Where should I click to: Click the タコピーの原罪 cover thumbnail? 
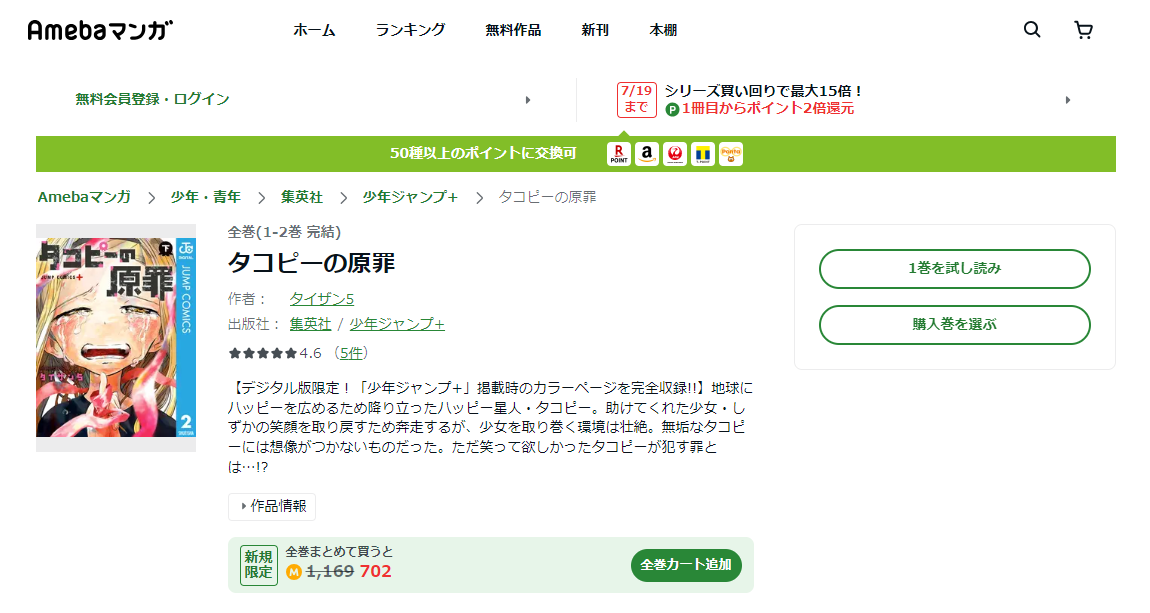click(x=116, y=337)
